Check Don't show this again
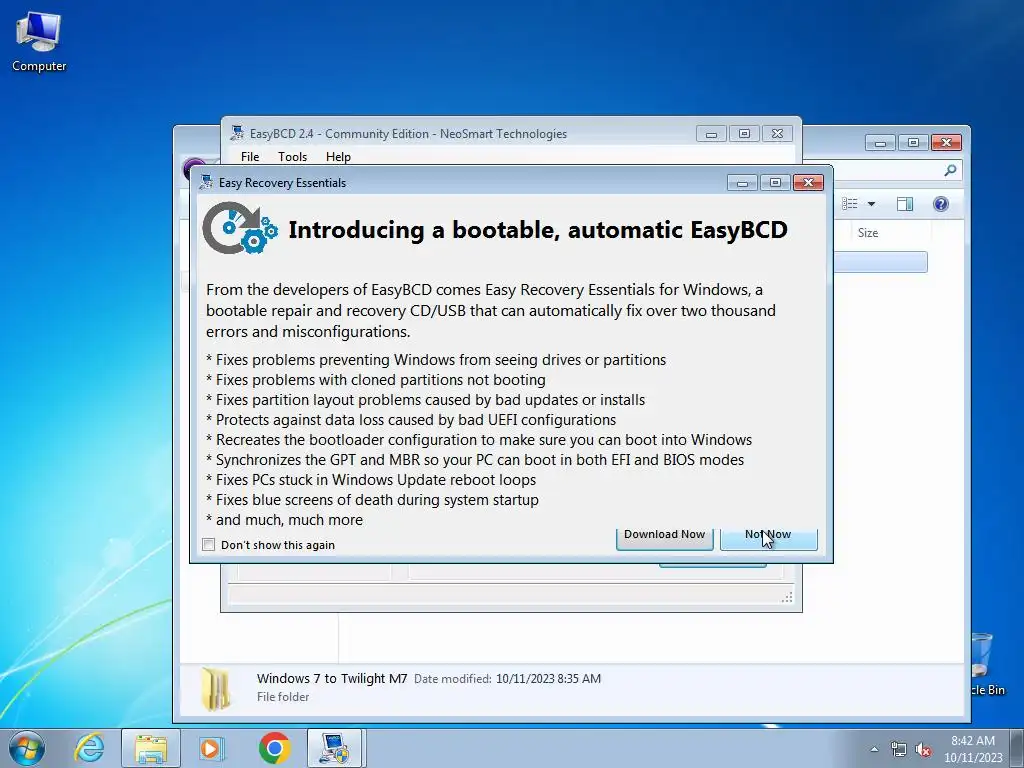 coord(209,545)
